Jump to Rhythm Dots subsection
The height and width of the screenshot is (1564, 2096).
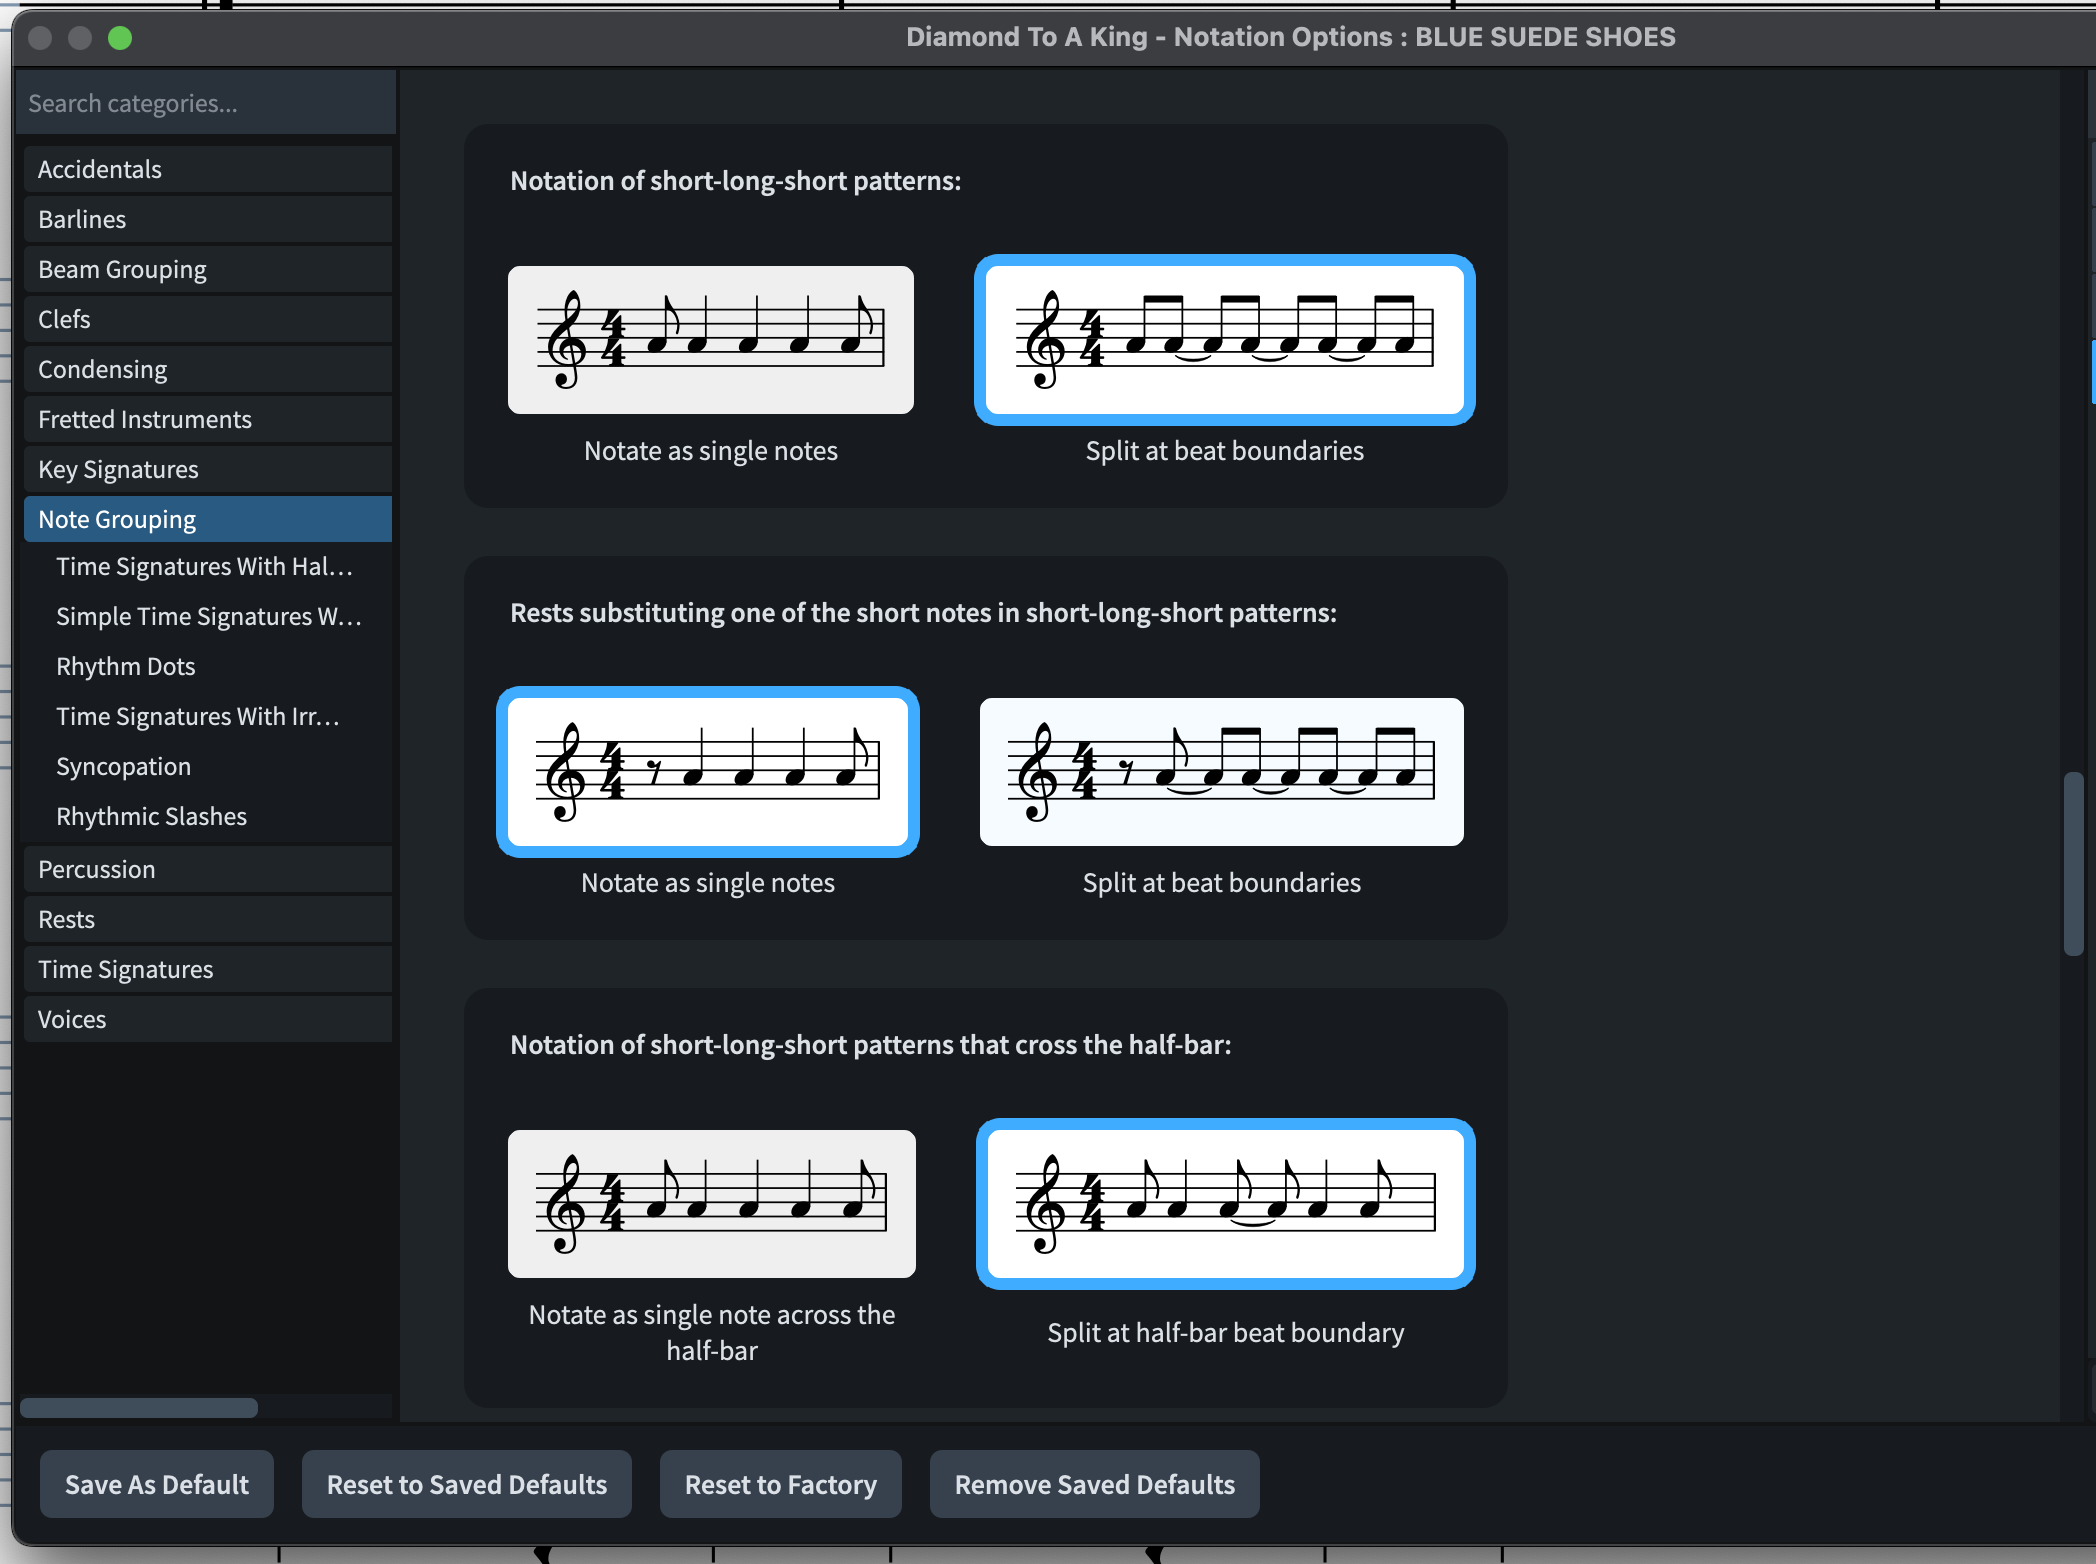126,666
